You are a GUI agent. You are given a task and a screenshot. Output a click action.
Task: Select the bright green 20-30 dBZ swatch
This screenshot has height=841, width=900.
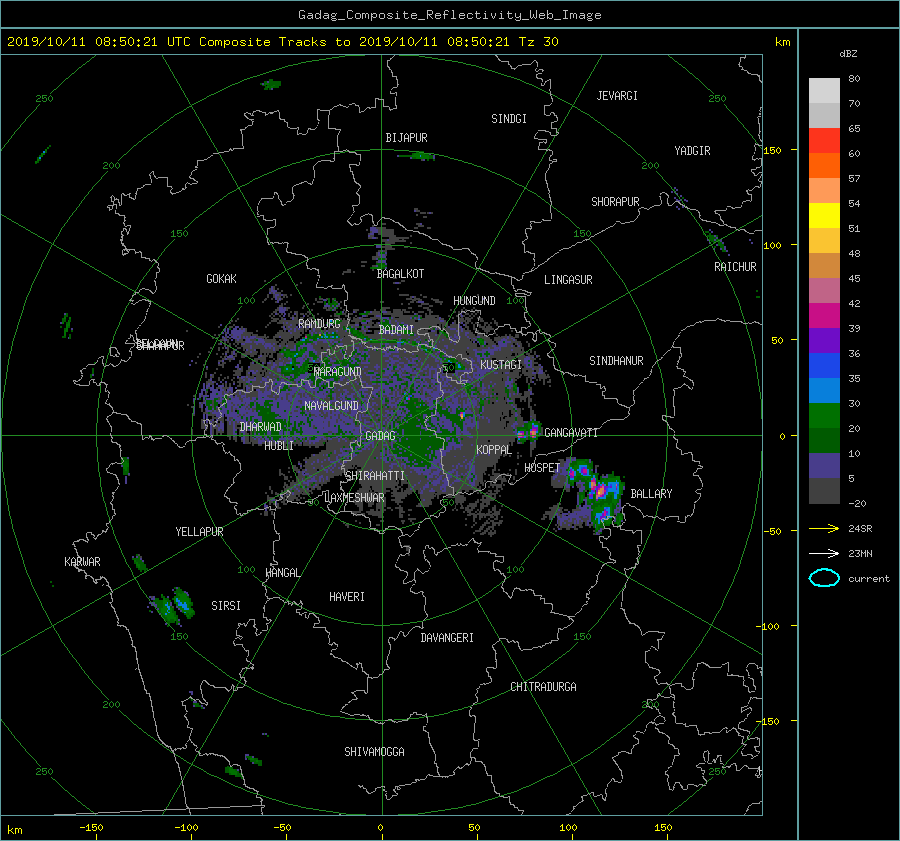click(x=824, y=415)
